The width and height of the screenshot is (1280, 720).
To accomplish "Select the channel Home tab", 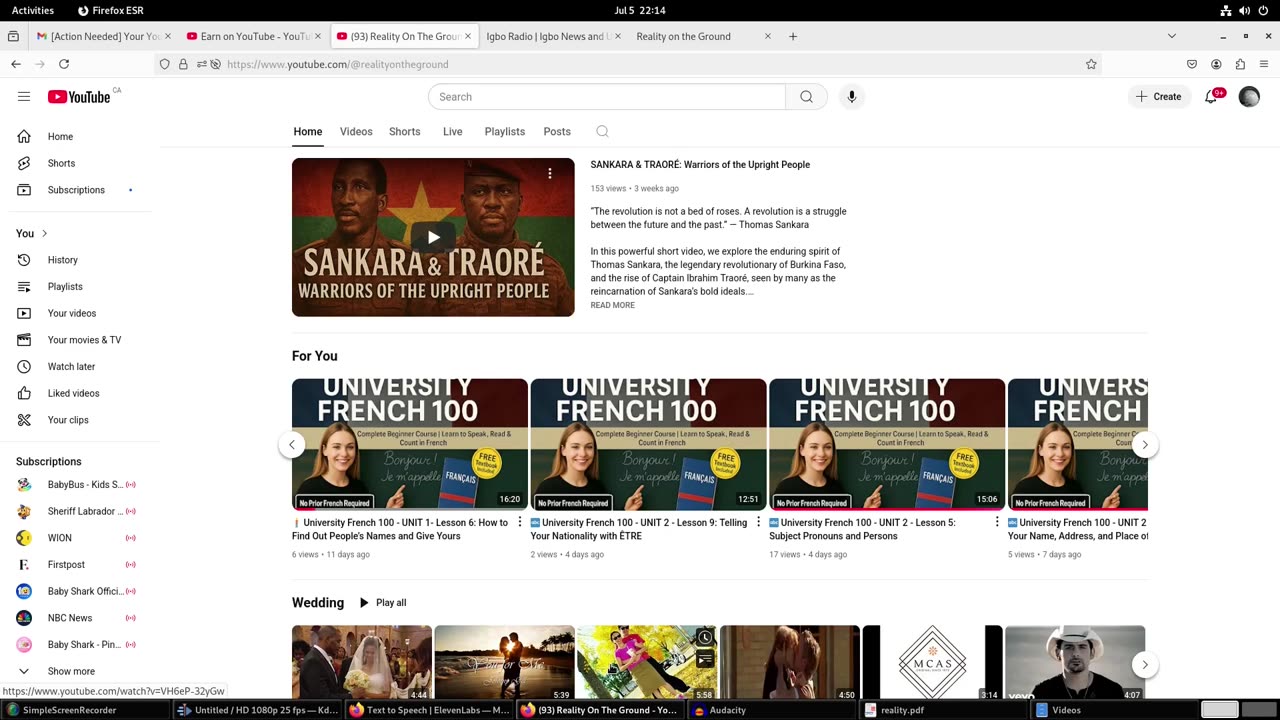I will coord(308,132).
